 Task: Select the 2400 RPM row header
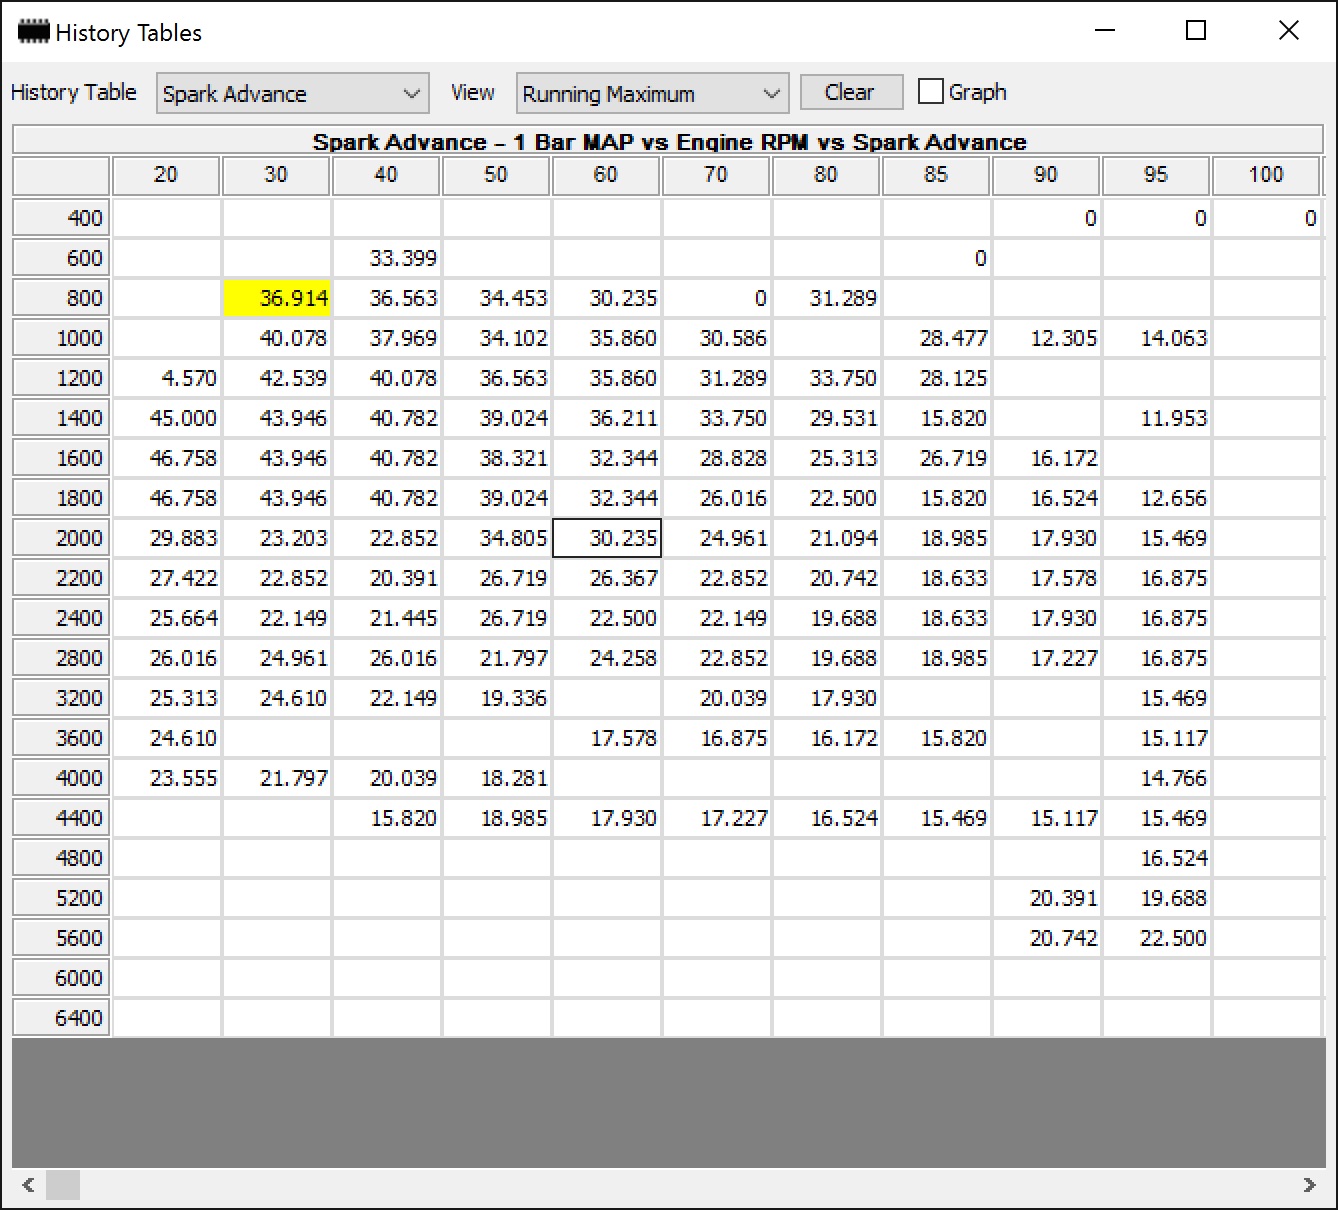pos(61,618)
